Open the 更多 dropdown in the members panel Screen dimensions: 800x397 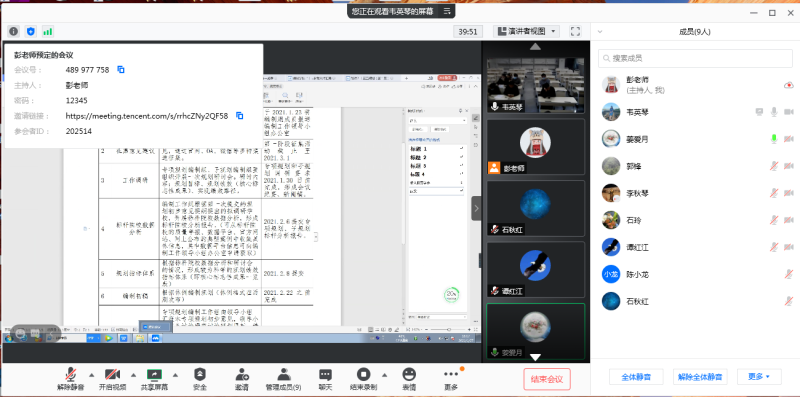(x=758, y=377)
